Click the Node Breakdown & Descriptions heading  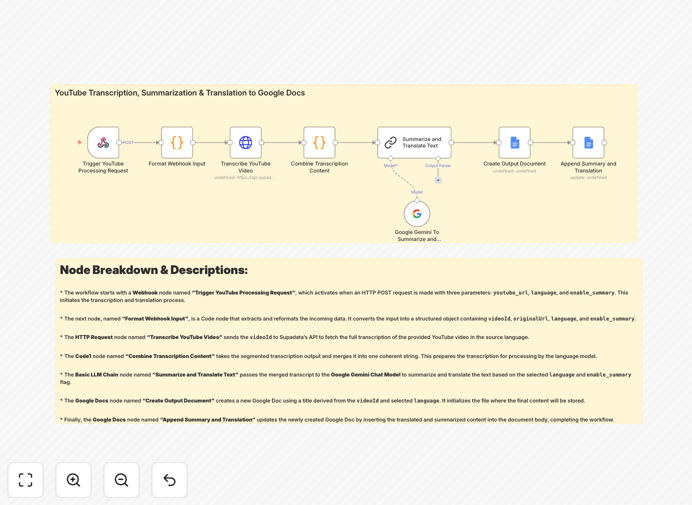click(154, 270)
